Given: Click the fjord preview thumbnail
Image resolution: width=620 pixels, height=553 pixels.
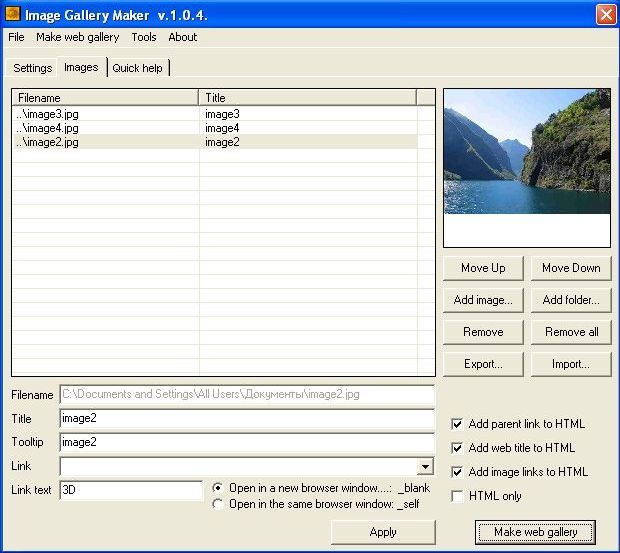Looking at the screenshot, I should (x=527, y=152).
